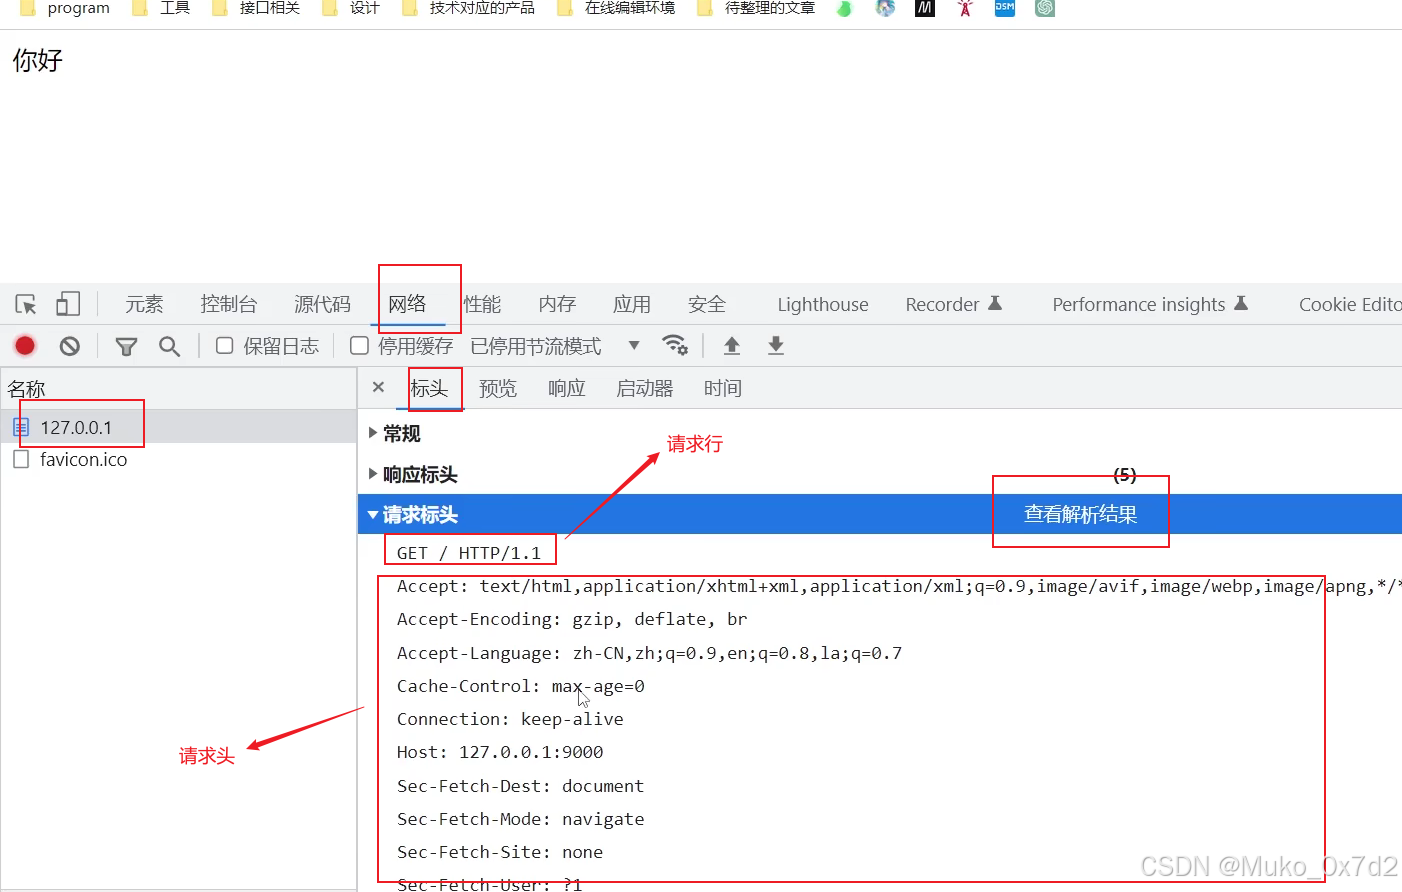Open the 待整理的文章 bookmark folder
Viewport: 1402px width, 892px height.
[756, 8]
